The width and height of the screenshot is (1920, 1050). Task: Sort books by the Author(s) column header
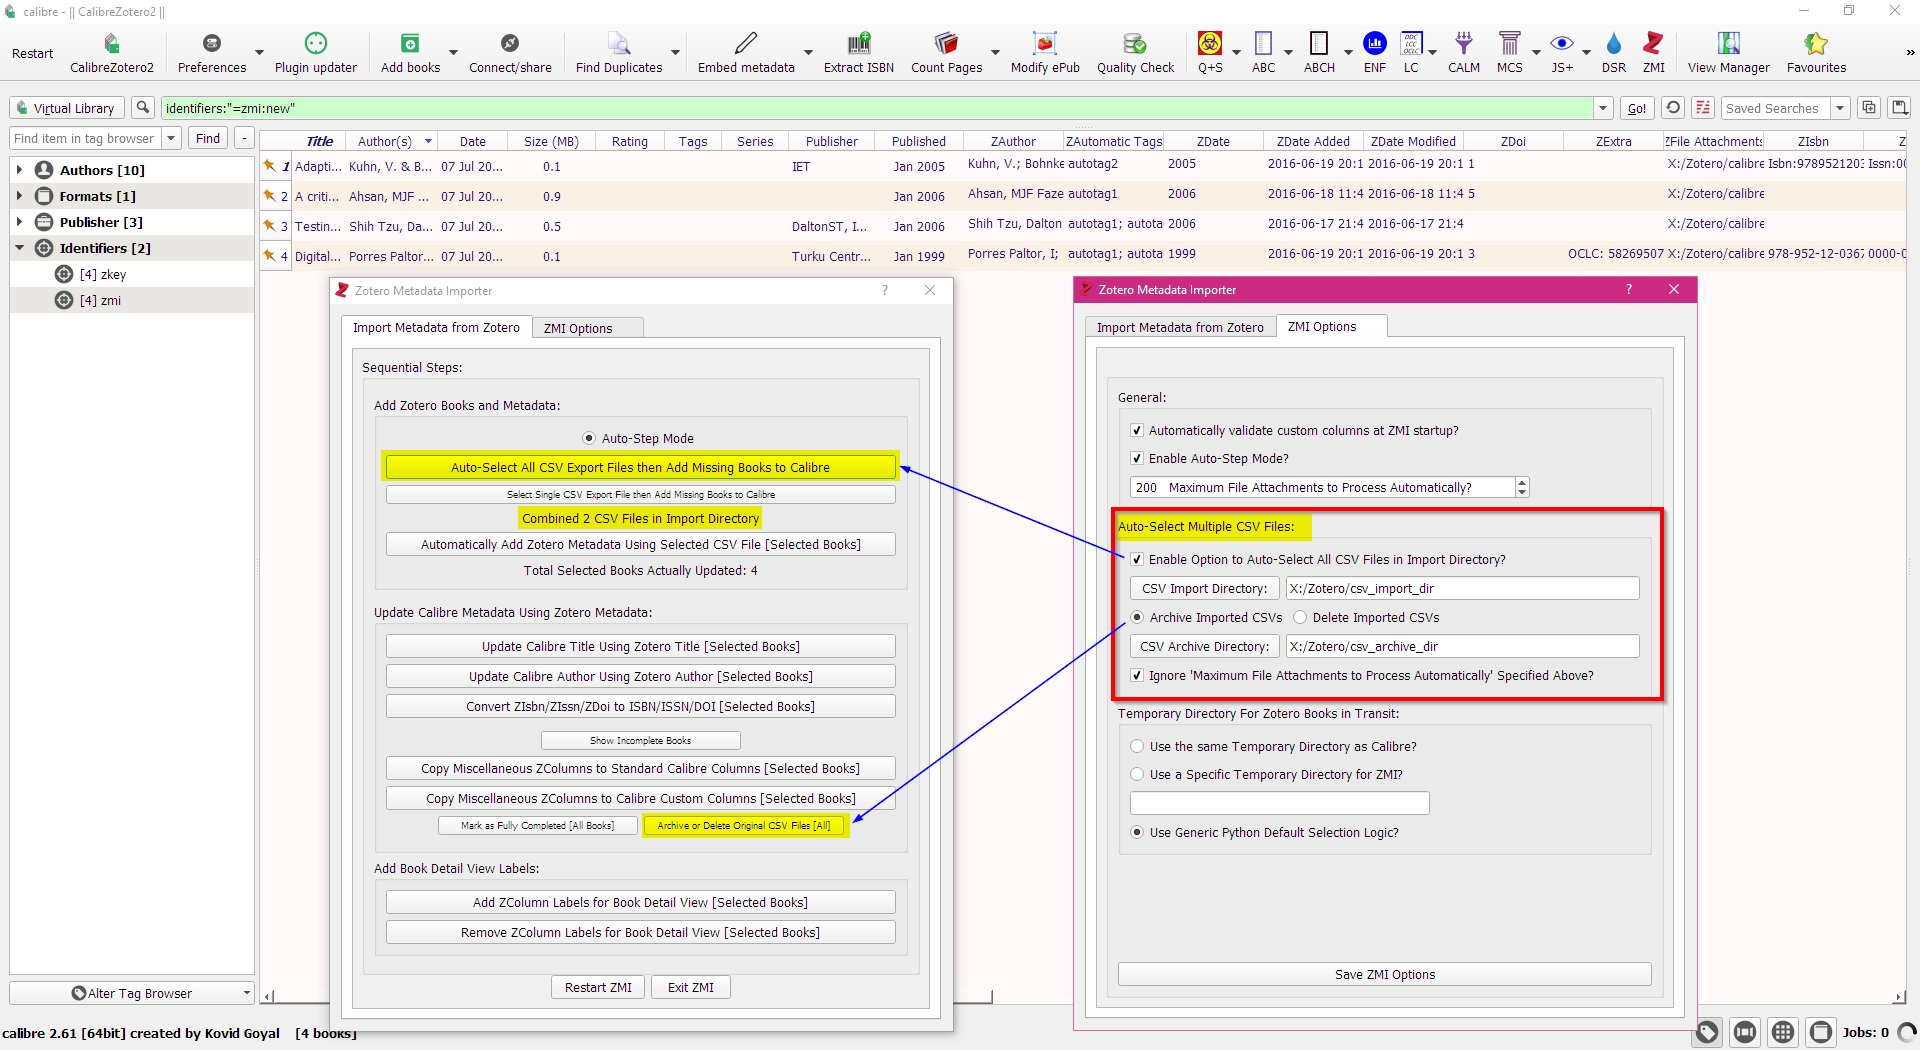tap(392, 142)
